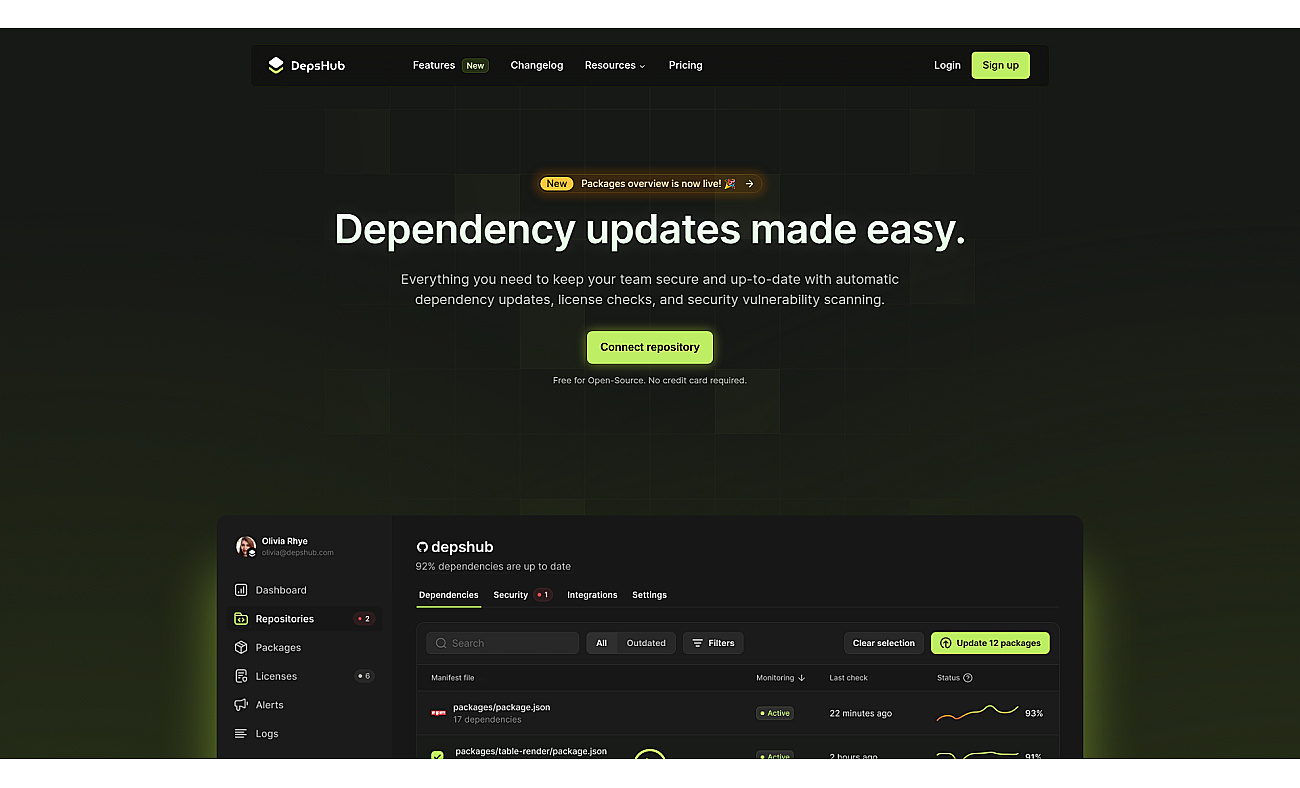The image size is (1300, 788).
Task: Click the magnifier icon in search box
Action: point(441,643)
